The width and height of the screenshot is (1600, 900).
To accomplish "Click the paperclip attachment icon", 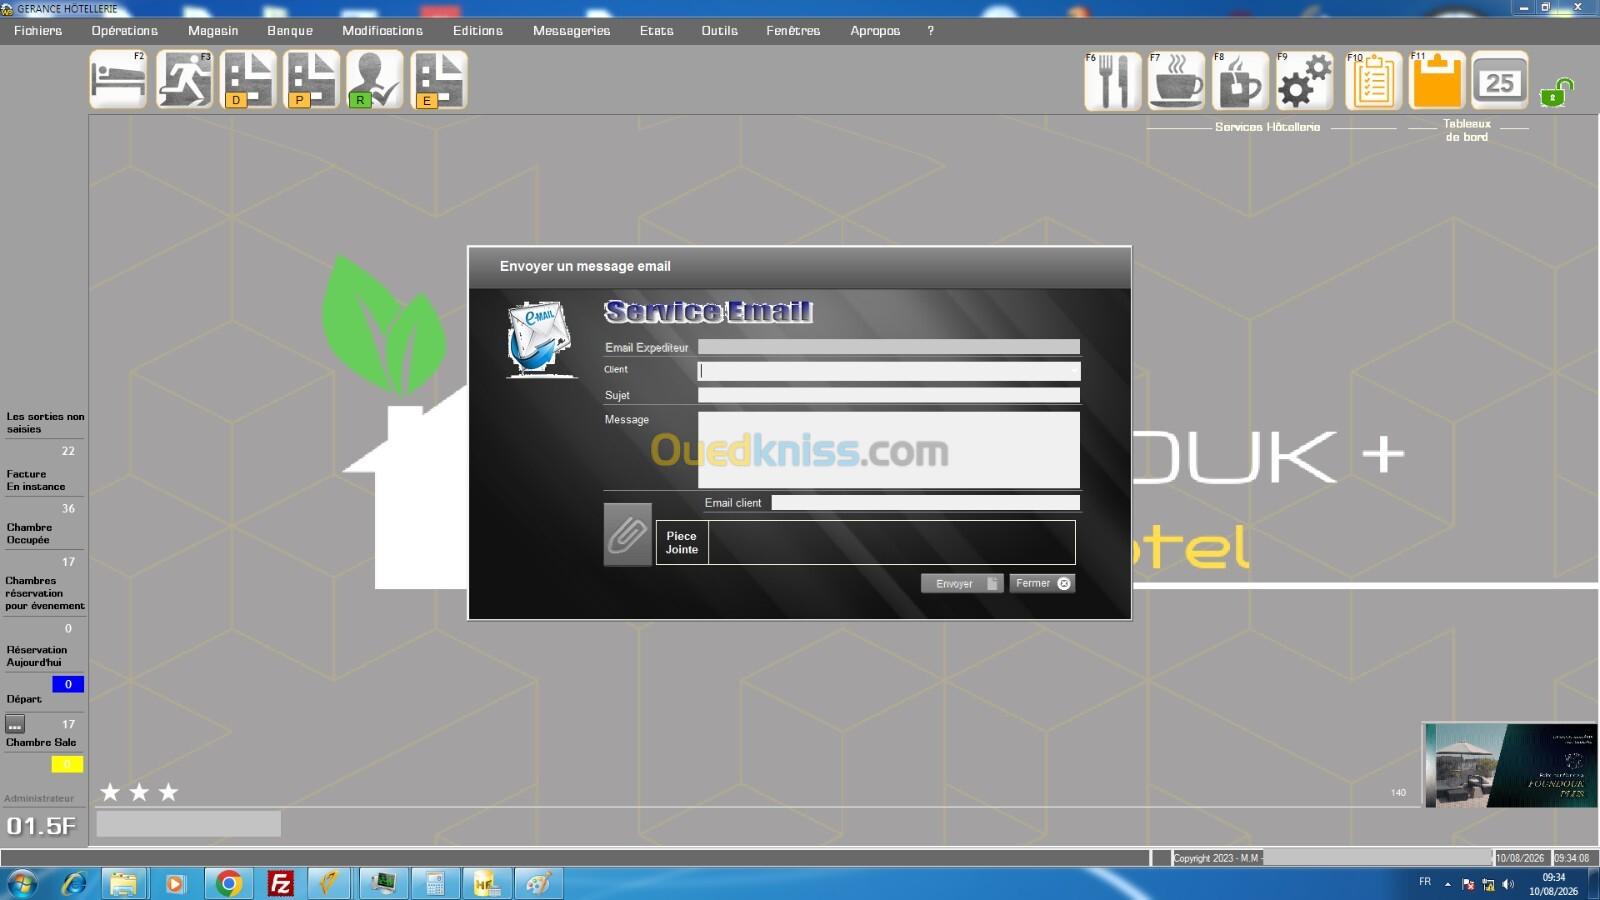I will pyautogui.click(x=627, y=535).
